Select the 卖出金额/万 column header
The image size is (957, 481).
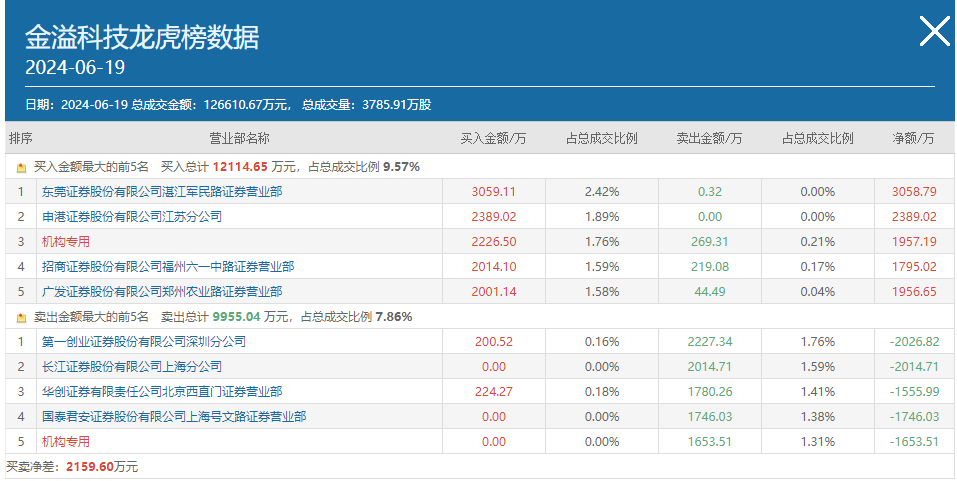pos(709,139)
